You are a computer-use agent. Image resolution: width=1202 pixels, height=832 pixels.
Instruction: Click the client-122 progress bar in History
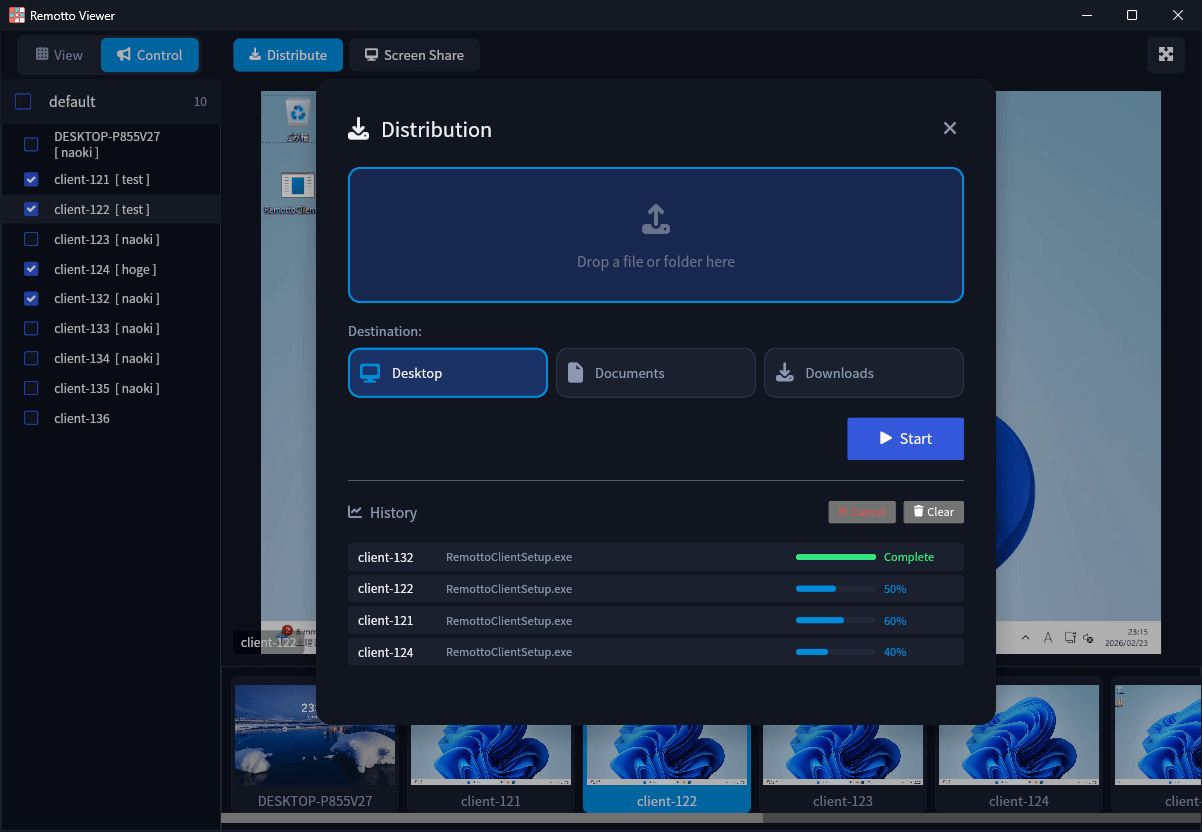point(835,589)
